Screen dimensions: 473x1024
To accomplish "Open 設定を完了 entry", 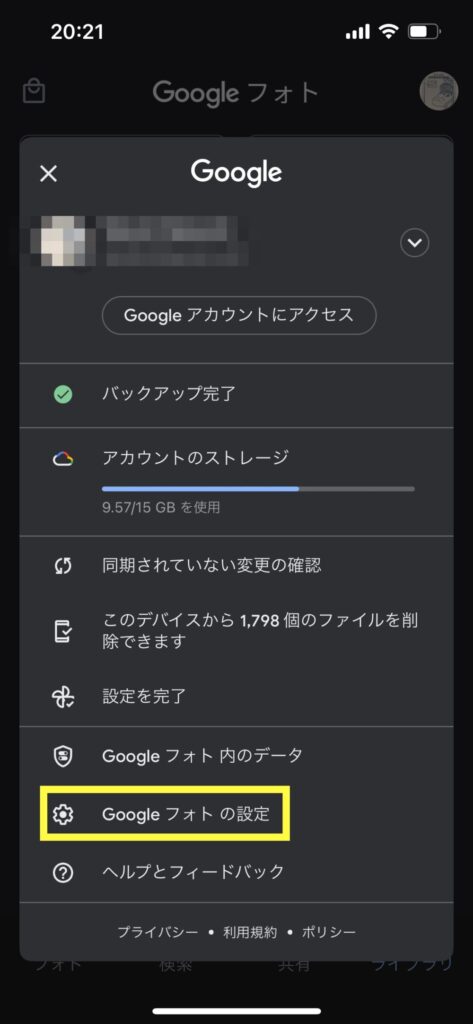I will pyautogui.click(x=236, y=696).
